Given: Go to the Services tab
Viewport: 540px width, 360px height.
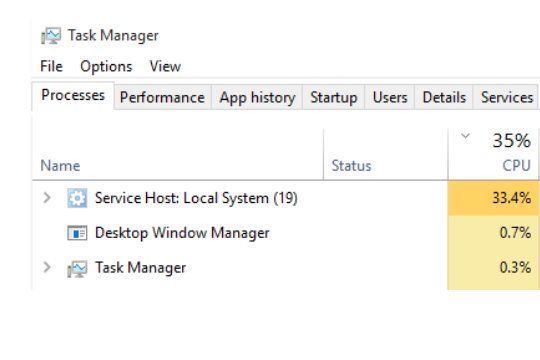Looking at the screenshot, I should (506, 97).
